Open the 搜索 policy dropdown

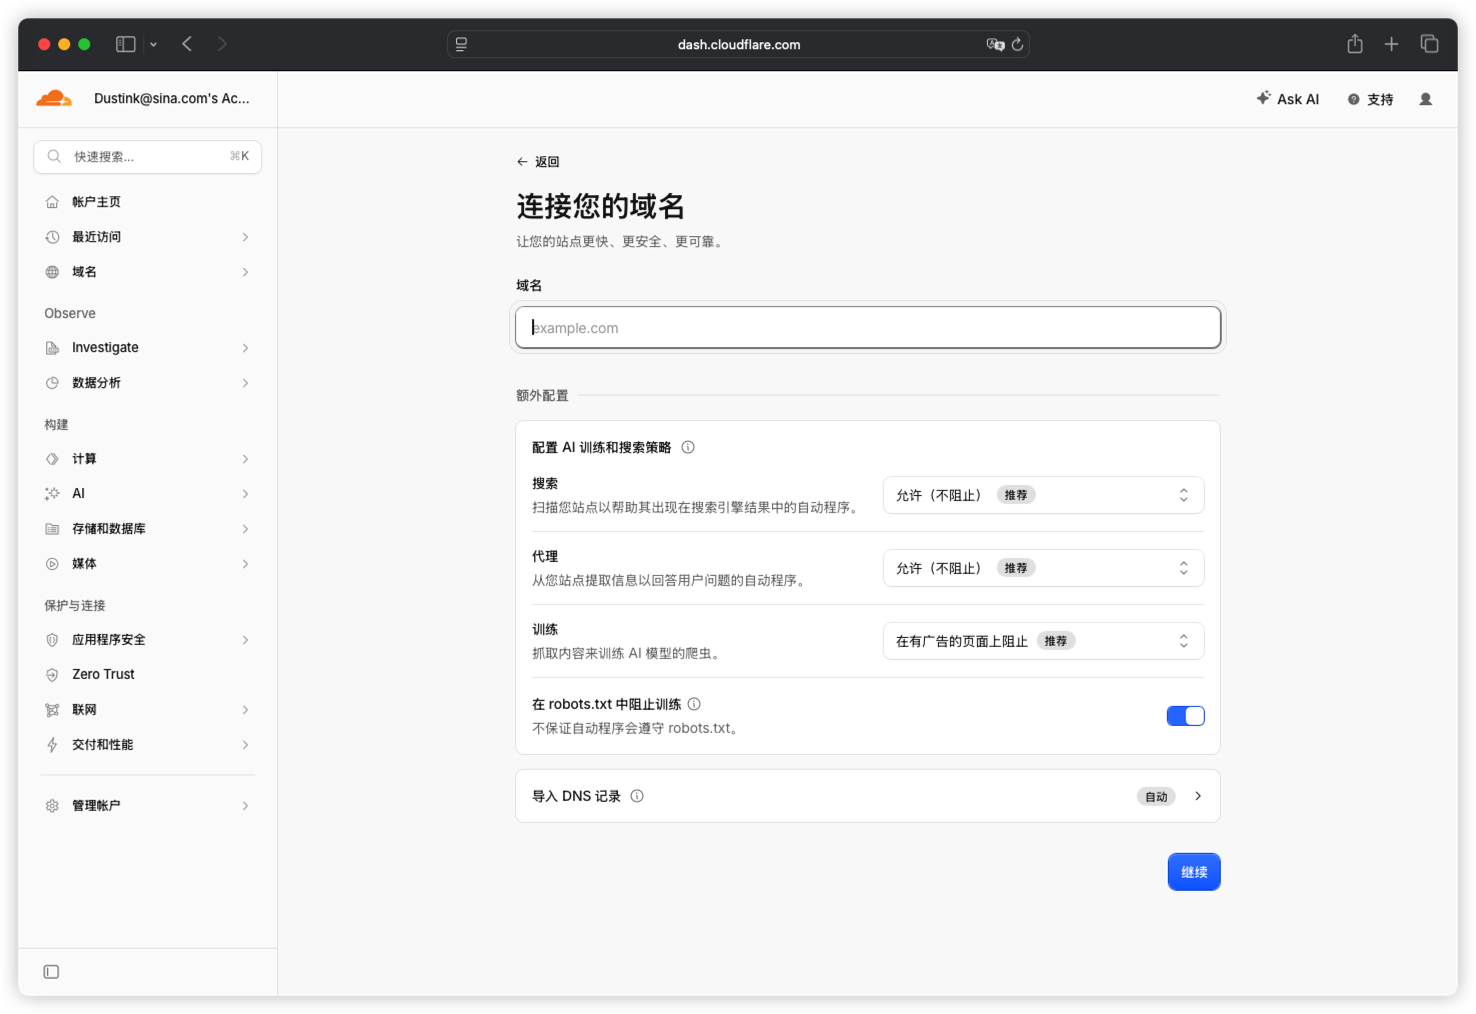click(x=1043, y=495)
